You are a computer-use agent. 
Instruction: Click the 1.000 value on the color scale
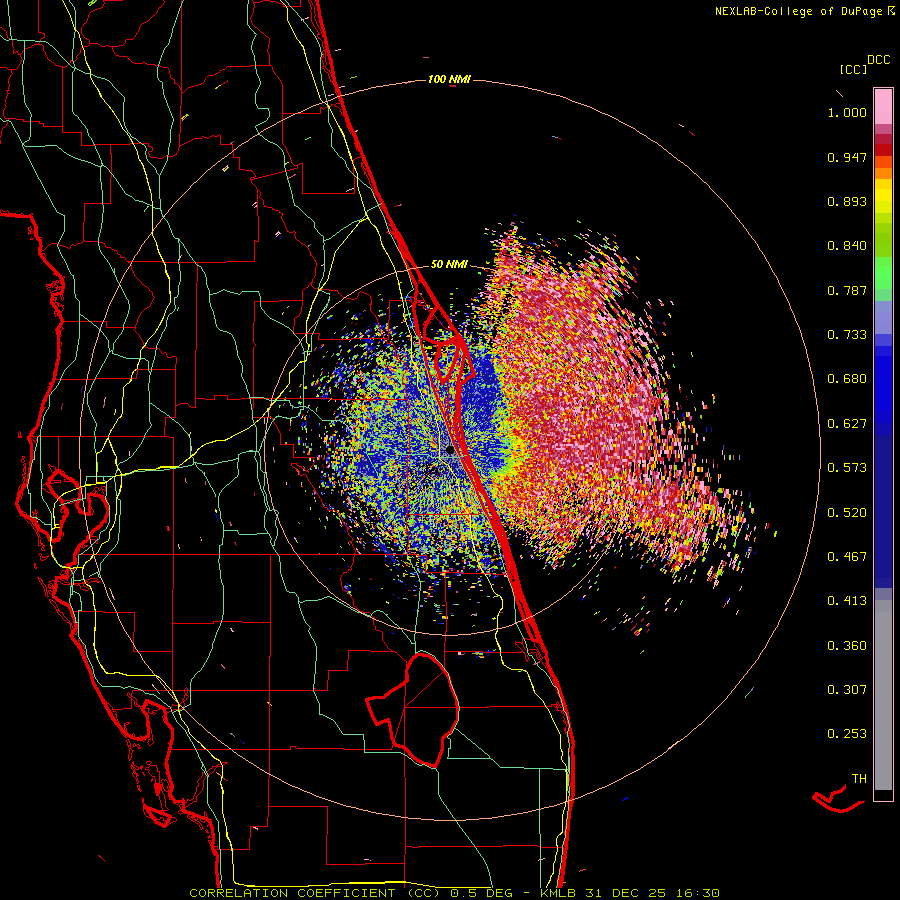tap(847, 112)
